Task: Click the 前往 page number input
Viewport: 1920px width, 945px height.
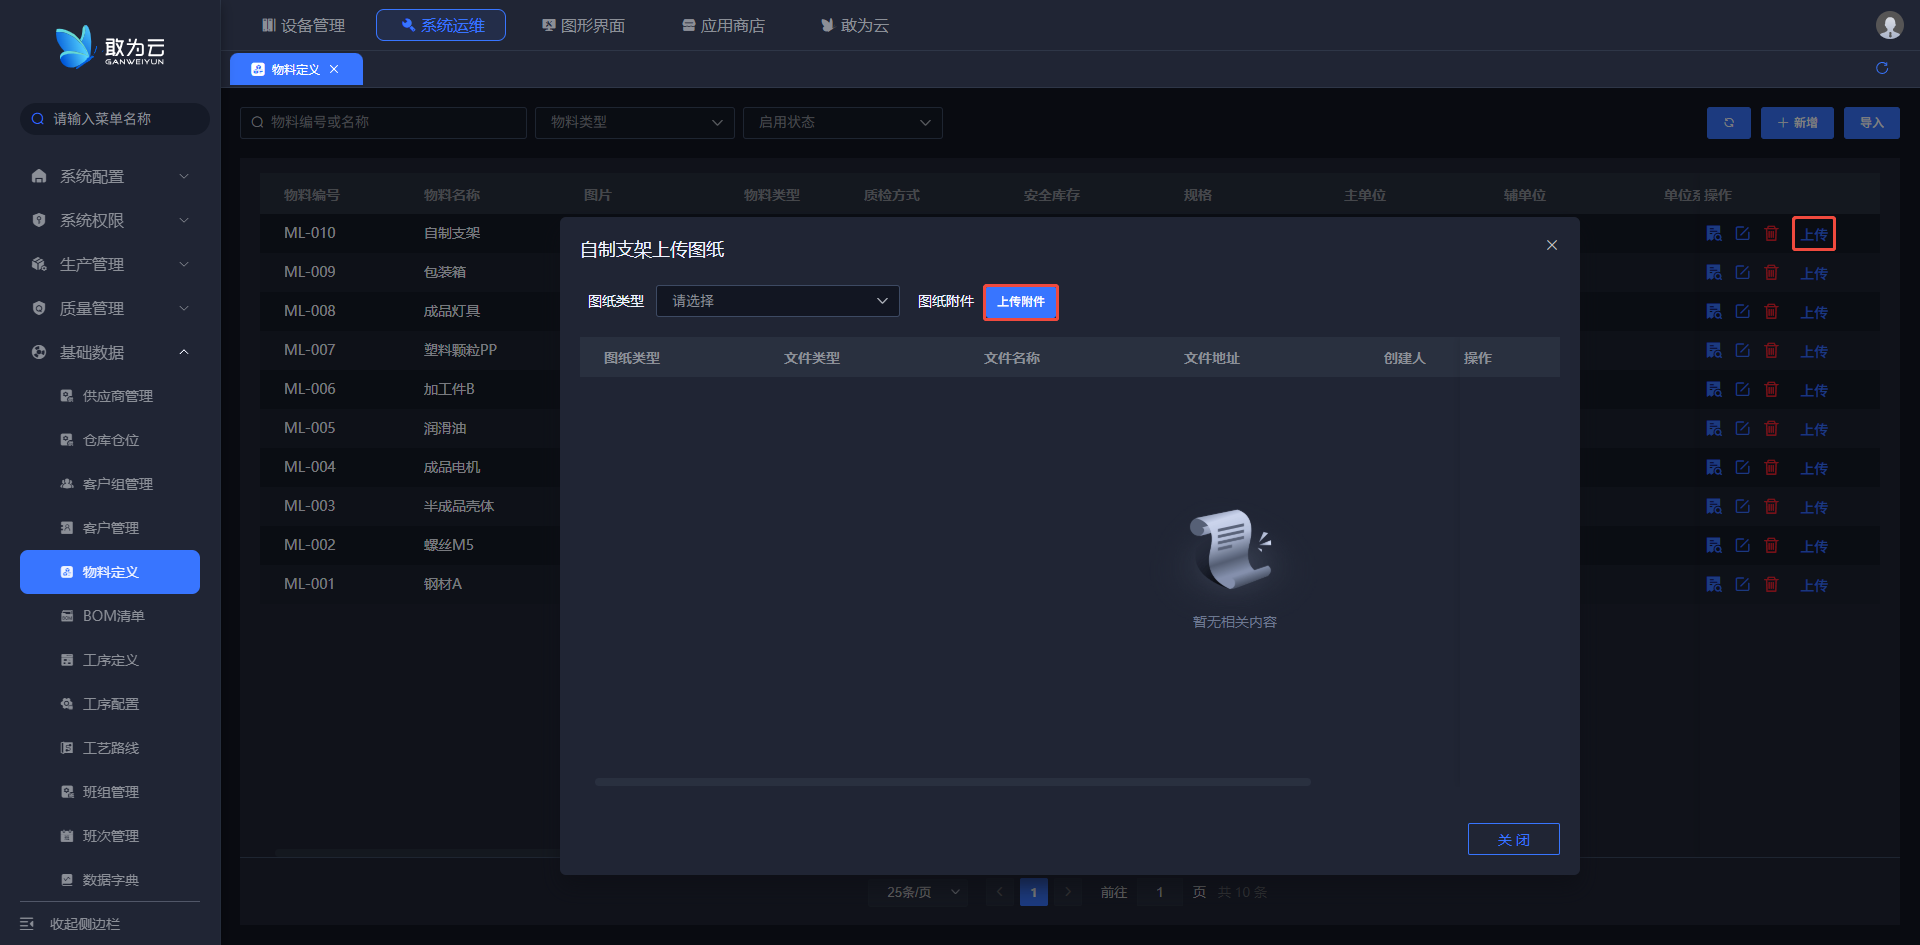Action: point(1160,892)
